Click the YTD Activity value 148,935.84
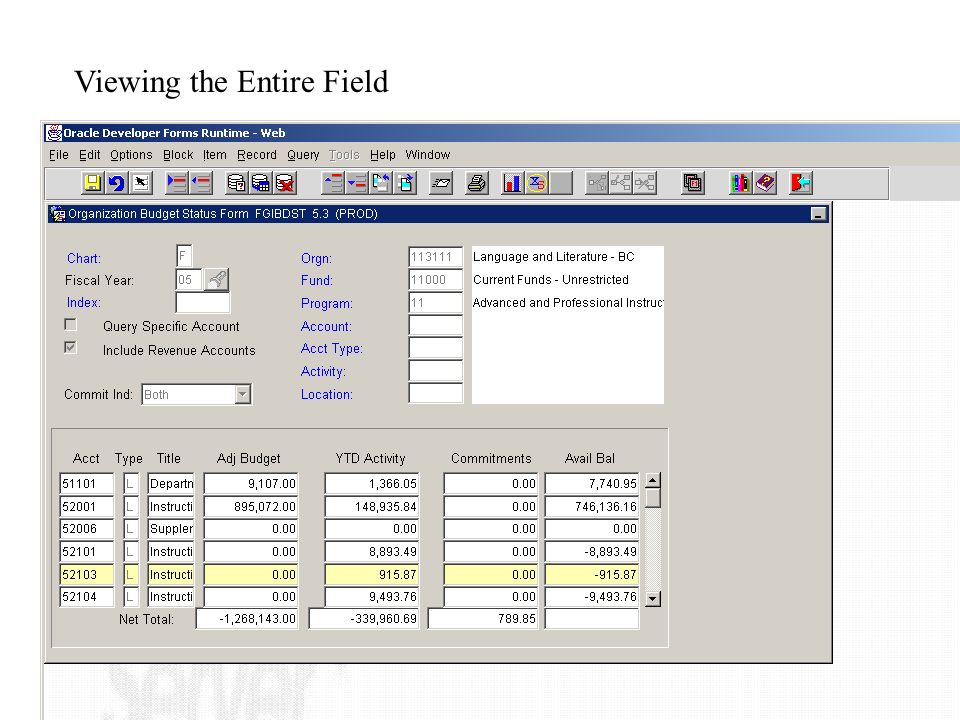The image size is (960, 720). point(372,506)
